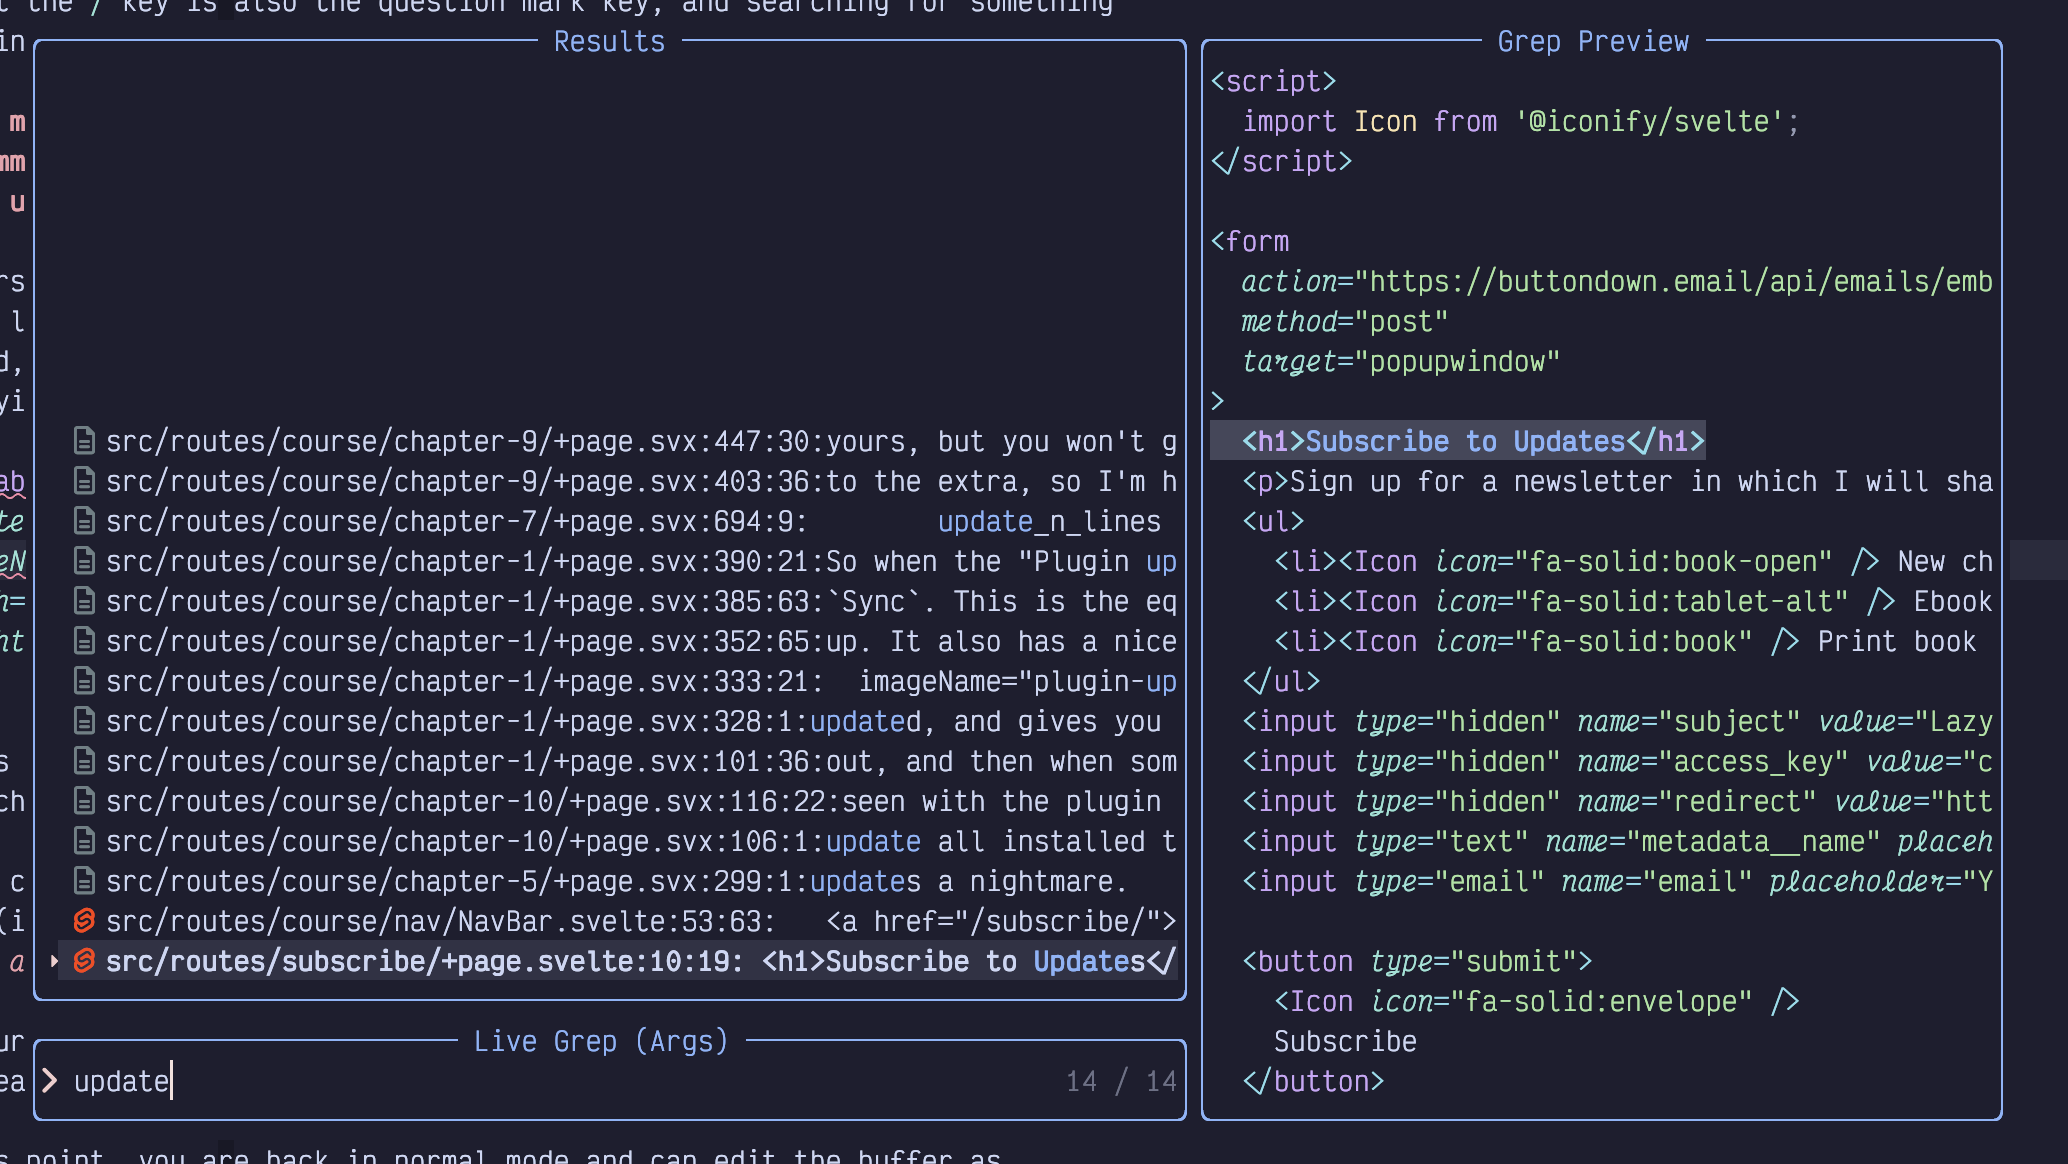Click input name="redirect" preview line

pos(1618,801)
